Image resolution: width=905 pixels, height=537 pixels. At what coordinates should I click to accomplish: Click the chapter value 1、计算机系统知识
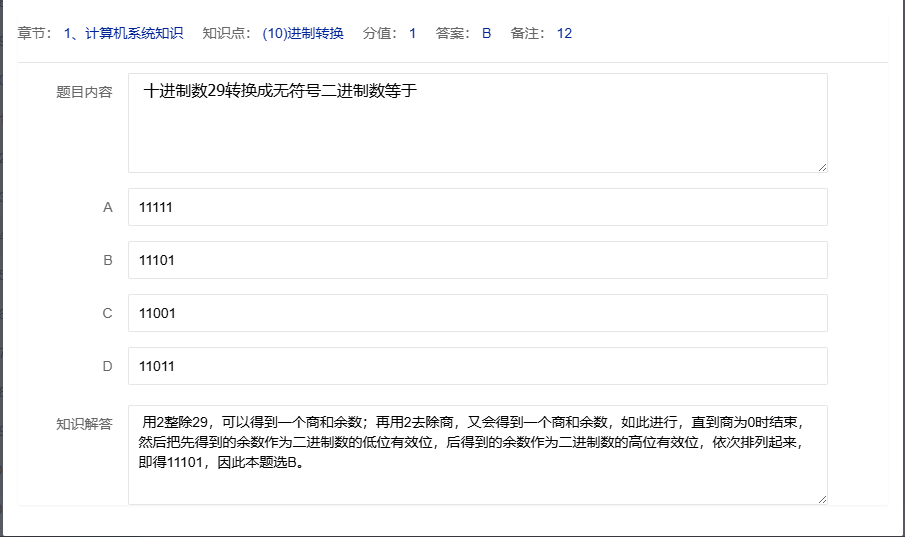pyautogui.click(x=123, y=33)
